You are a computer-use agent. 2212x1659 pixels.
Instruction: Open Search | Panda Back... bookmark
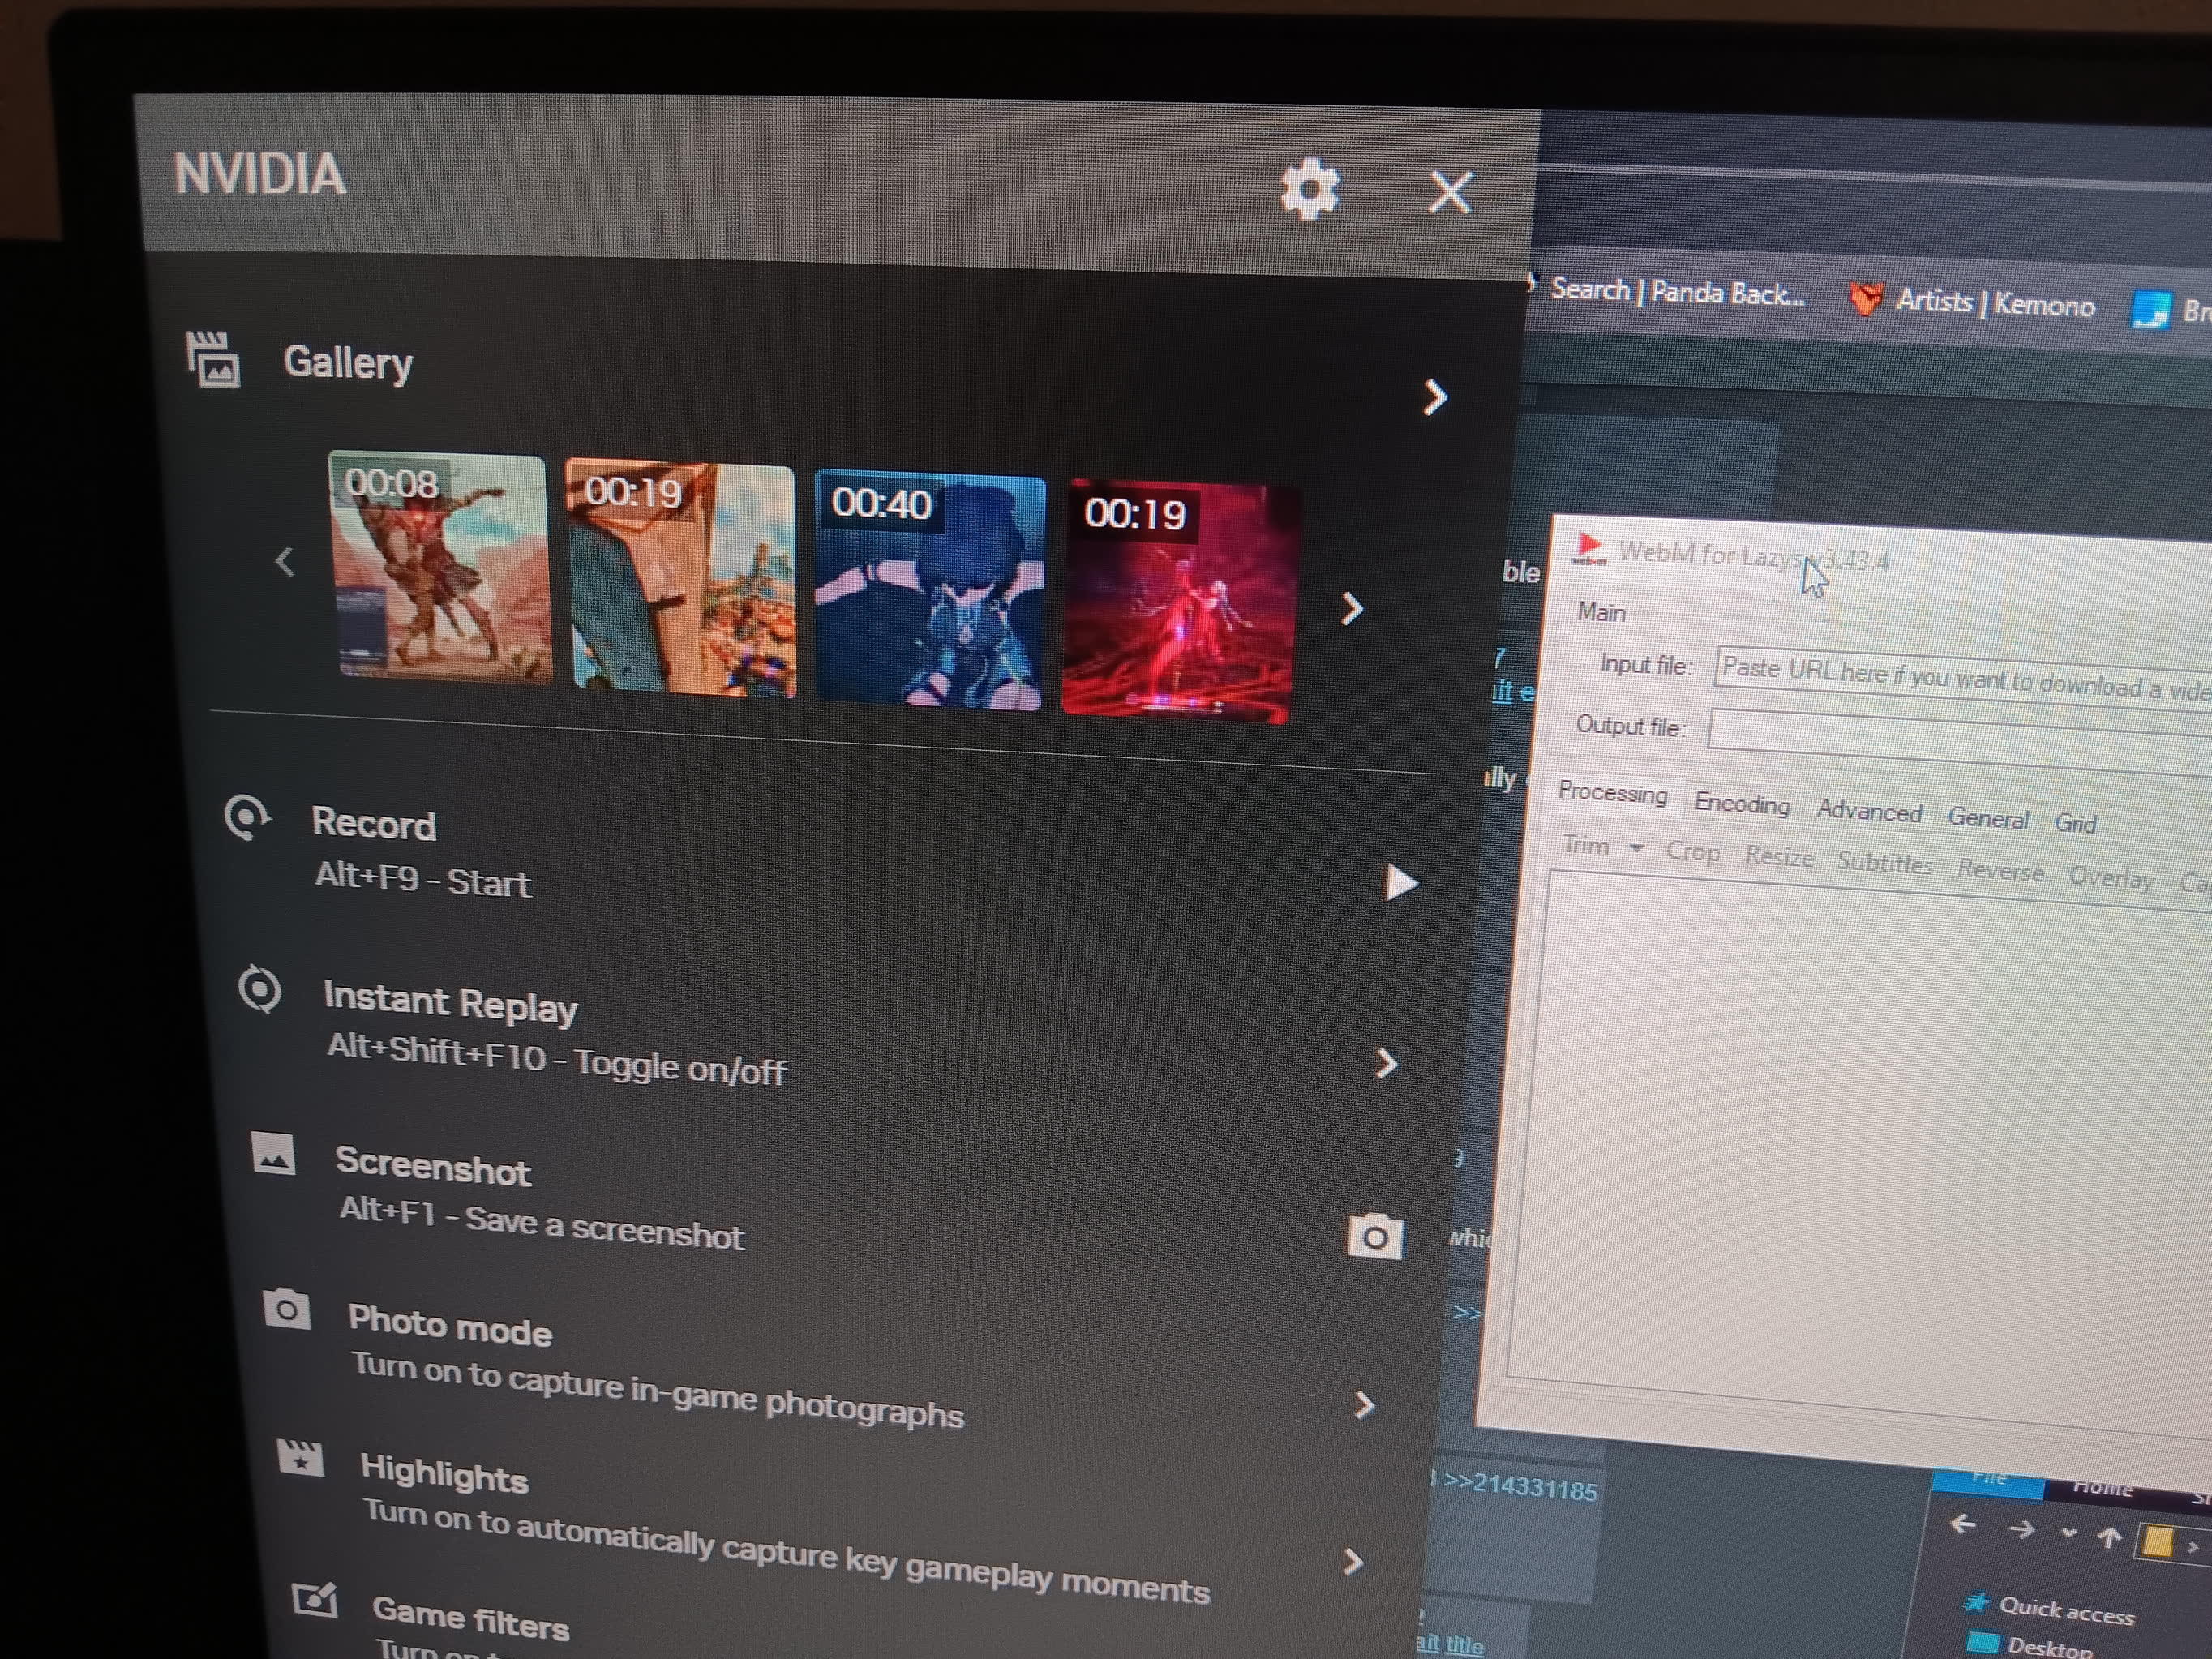[1677, 291]
